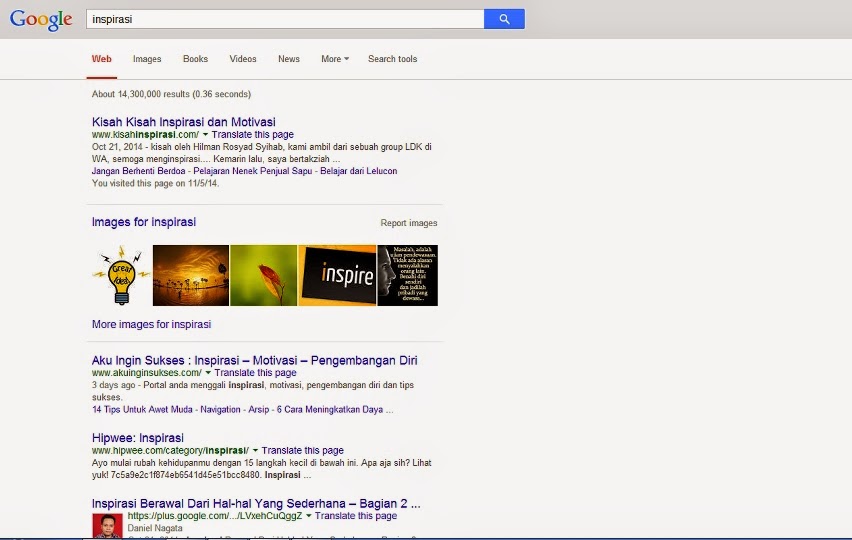Click the Daniel Nagata author name
The image size is (852, 540).
(x=155, y=528)
